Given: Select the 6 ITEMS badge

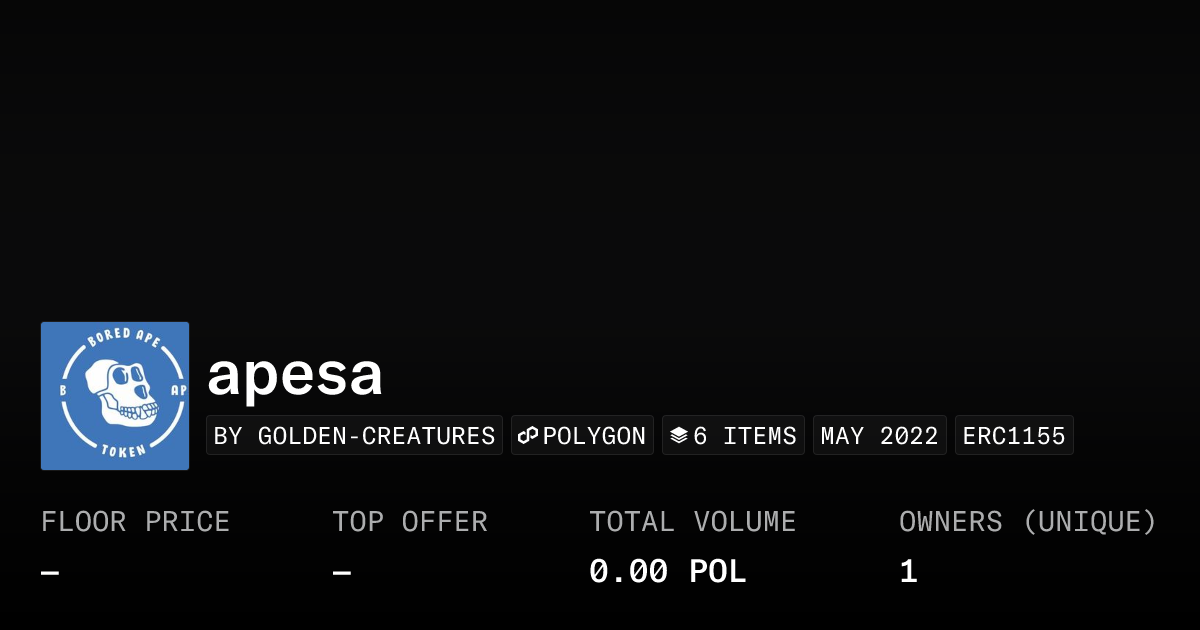Looking at the screenshot, I should tap(744, 436).
